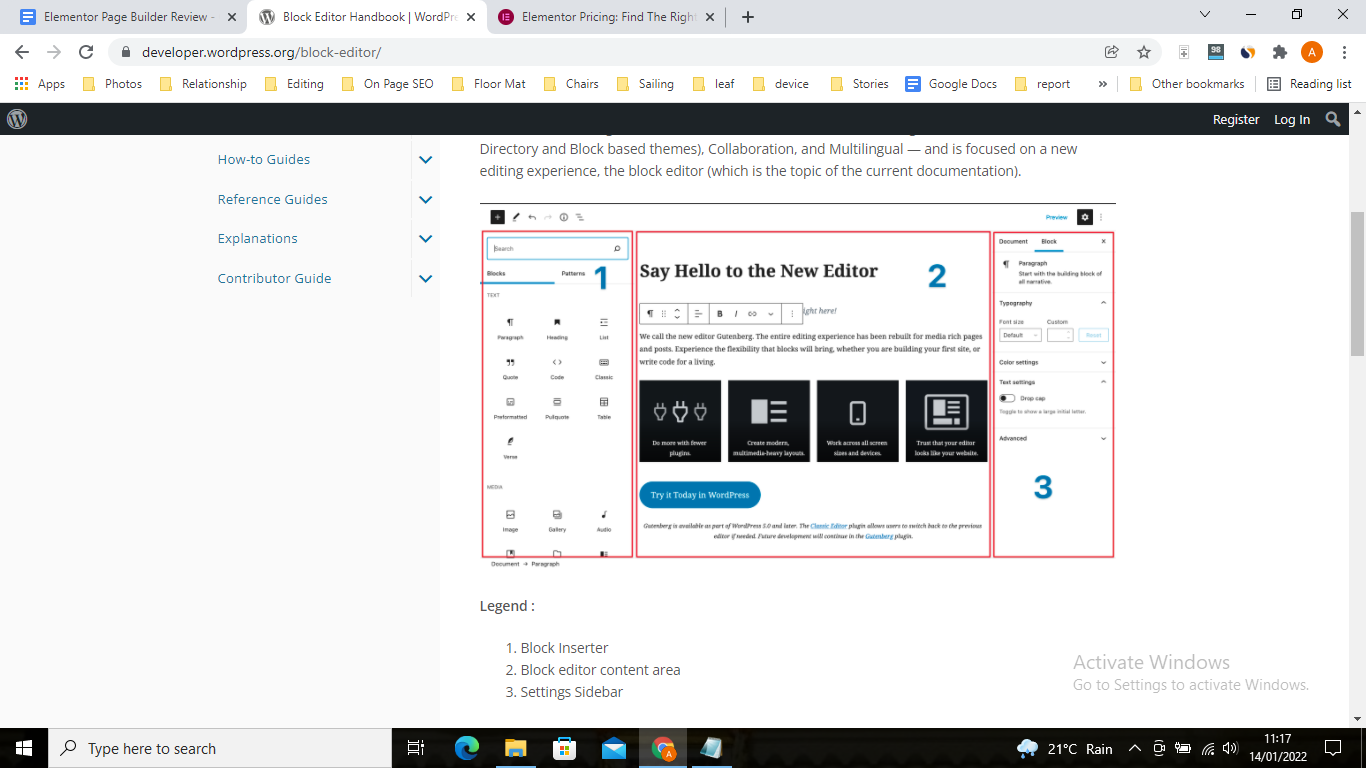Open Microsoft Store from the taskbar
Image resolution: width=1366 pixels, height=768 pixels.
(565, 748)
